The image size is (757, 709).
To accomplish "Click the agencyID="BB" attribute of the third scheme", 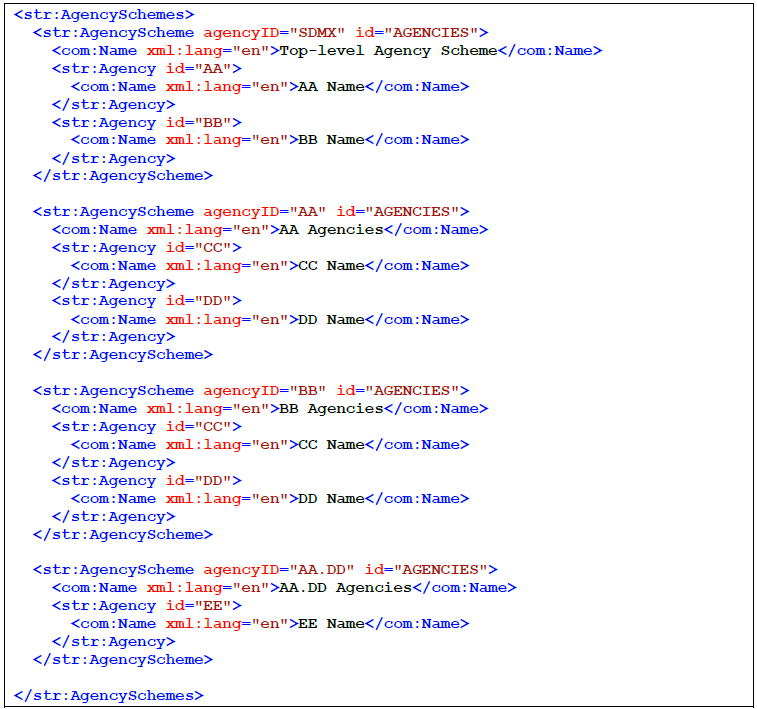I will pos(265,391).
